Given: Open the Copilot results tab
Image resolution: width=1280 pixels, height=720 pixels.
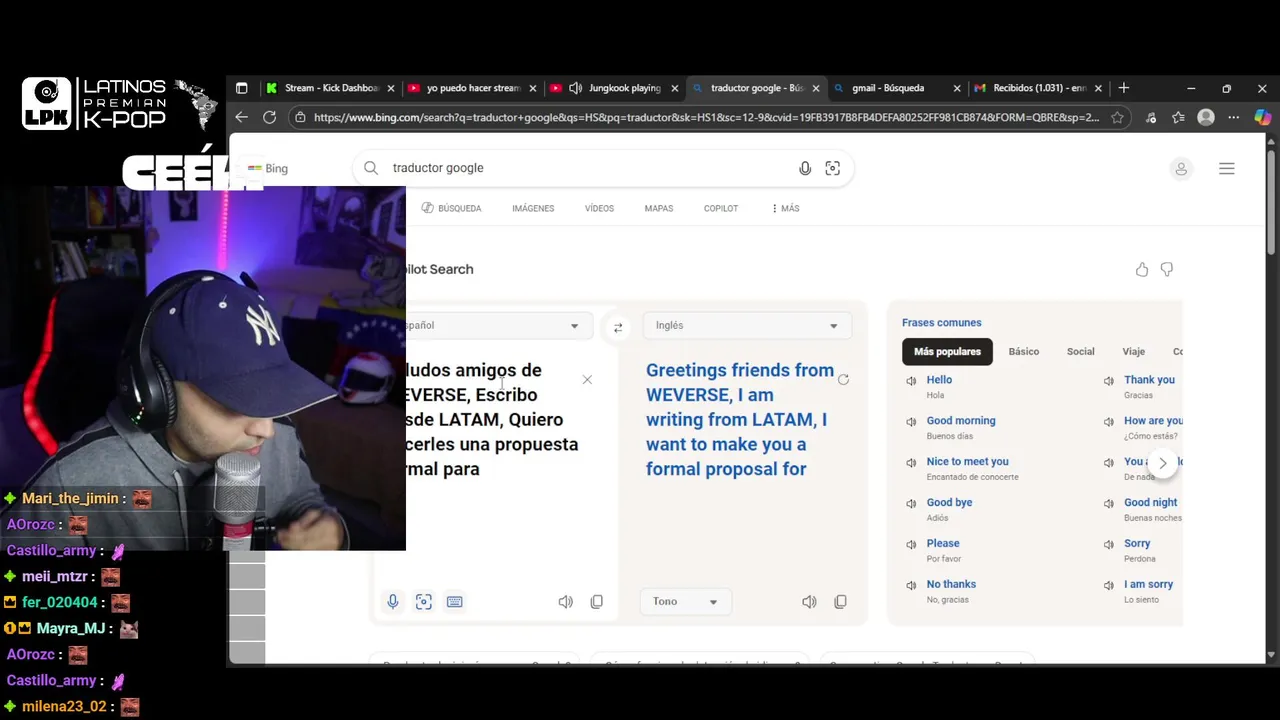Looking at the screenshot, I should click(x=721, y=208).
